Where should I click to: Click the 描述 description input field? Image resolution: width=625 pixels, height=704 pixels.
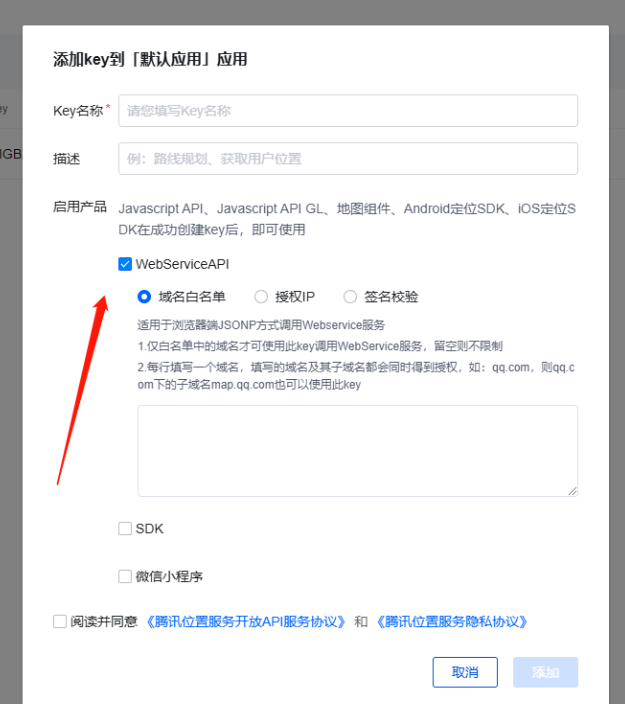tap(348, 158)
